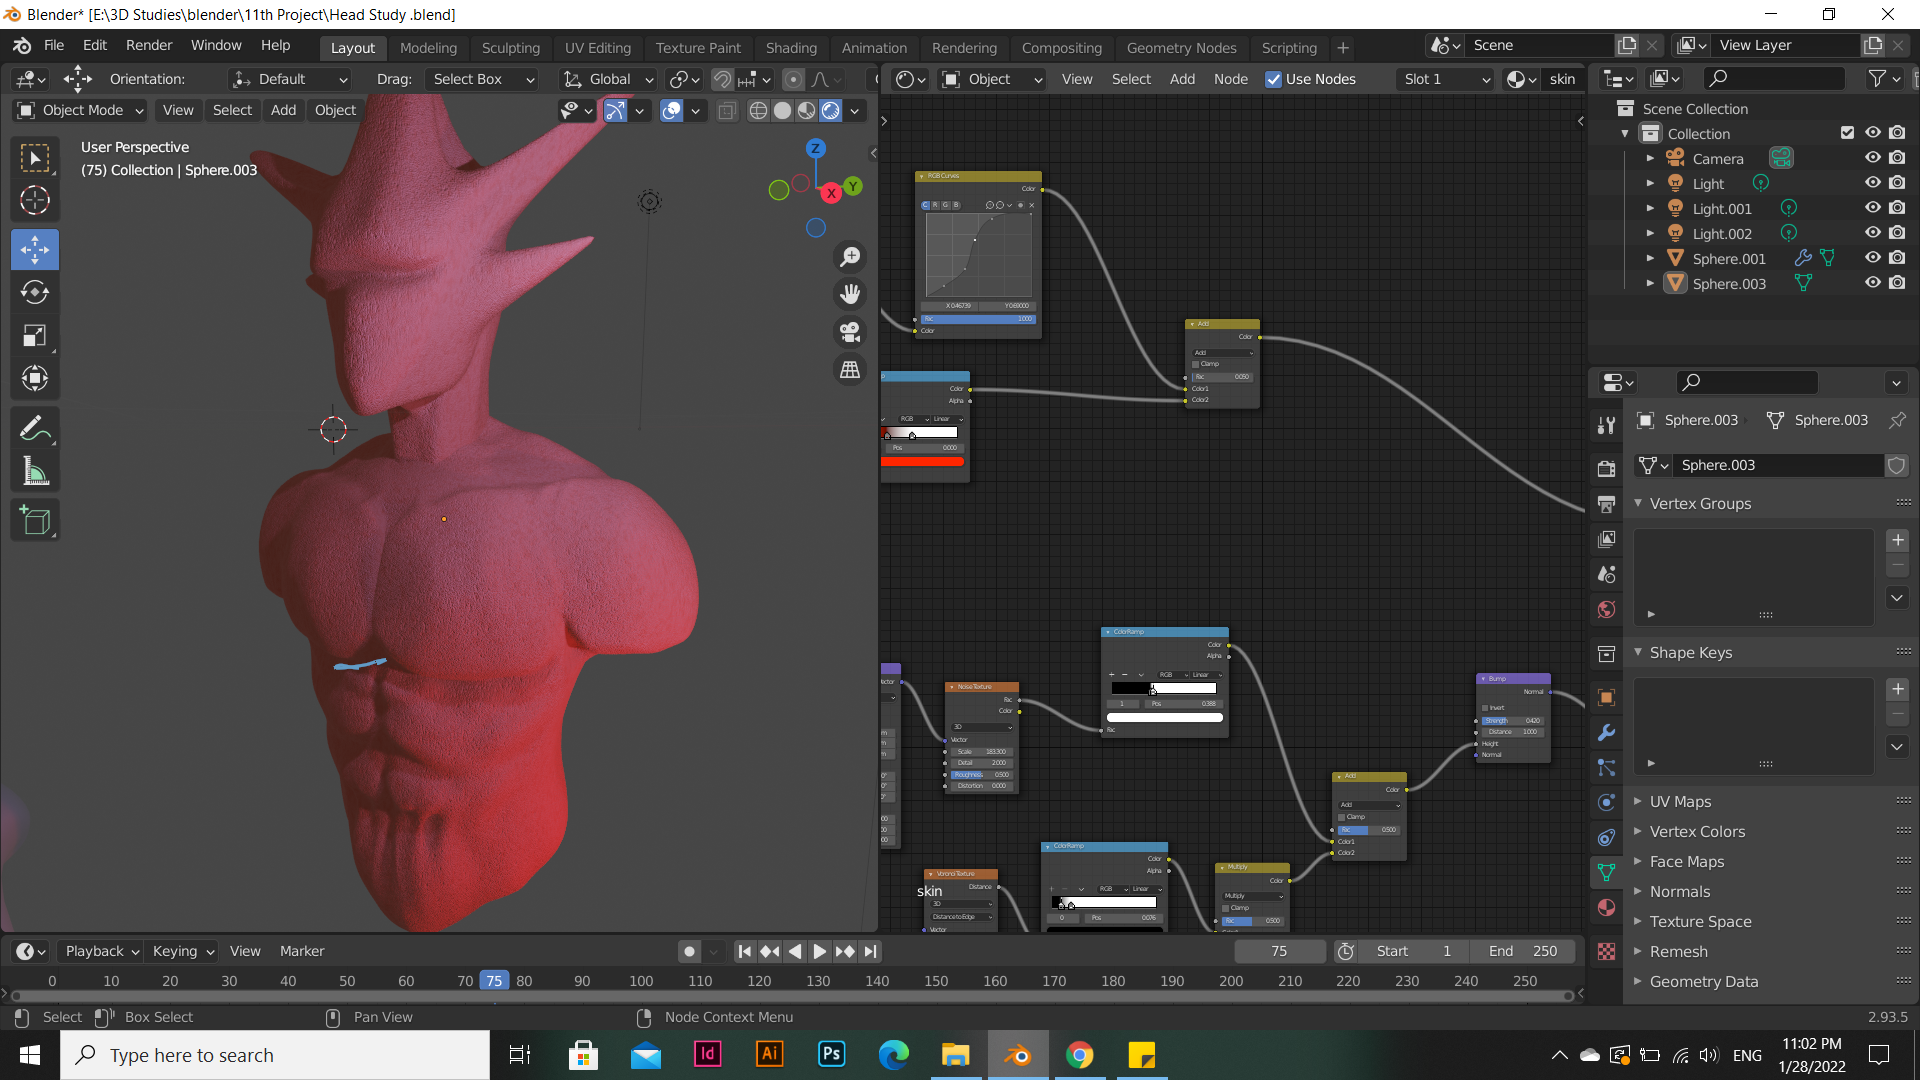Uncheck the Use Nodes checkbox
The height and width of the screenshot is (1080, 1920).
point(1273,79)
